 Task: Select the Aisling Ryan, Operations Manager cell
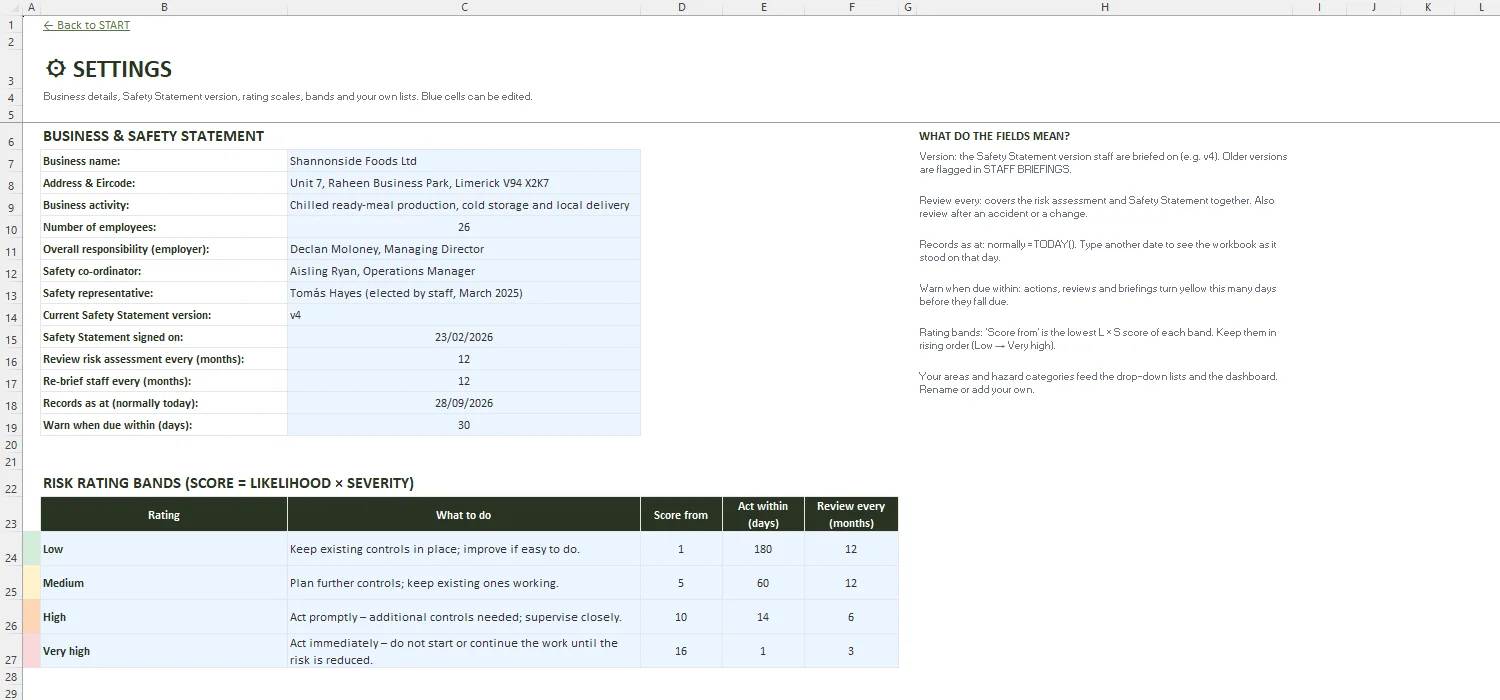463,271
